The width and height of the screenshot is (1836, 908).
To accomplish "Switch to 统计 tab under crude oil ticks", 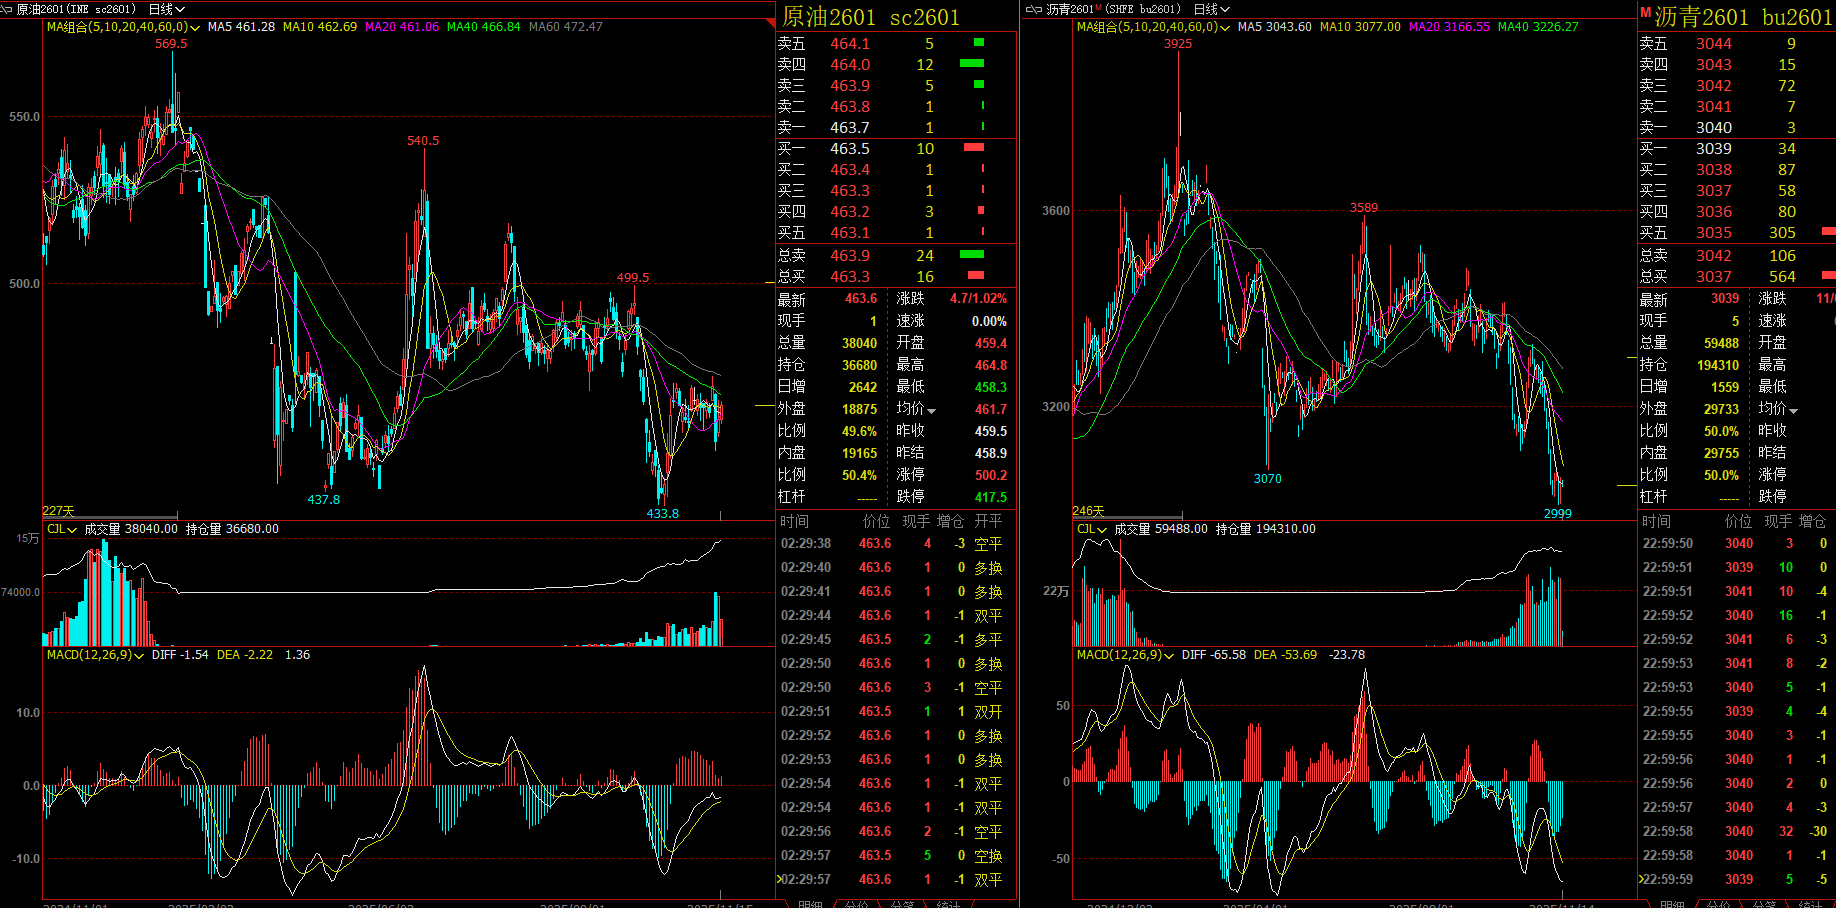I will [947, 904].
